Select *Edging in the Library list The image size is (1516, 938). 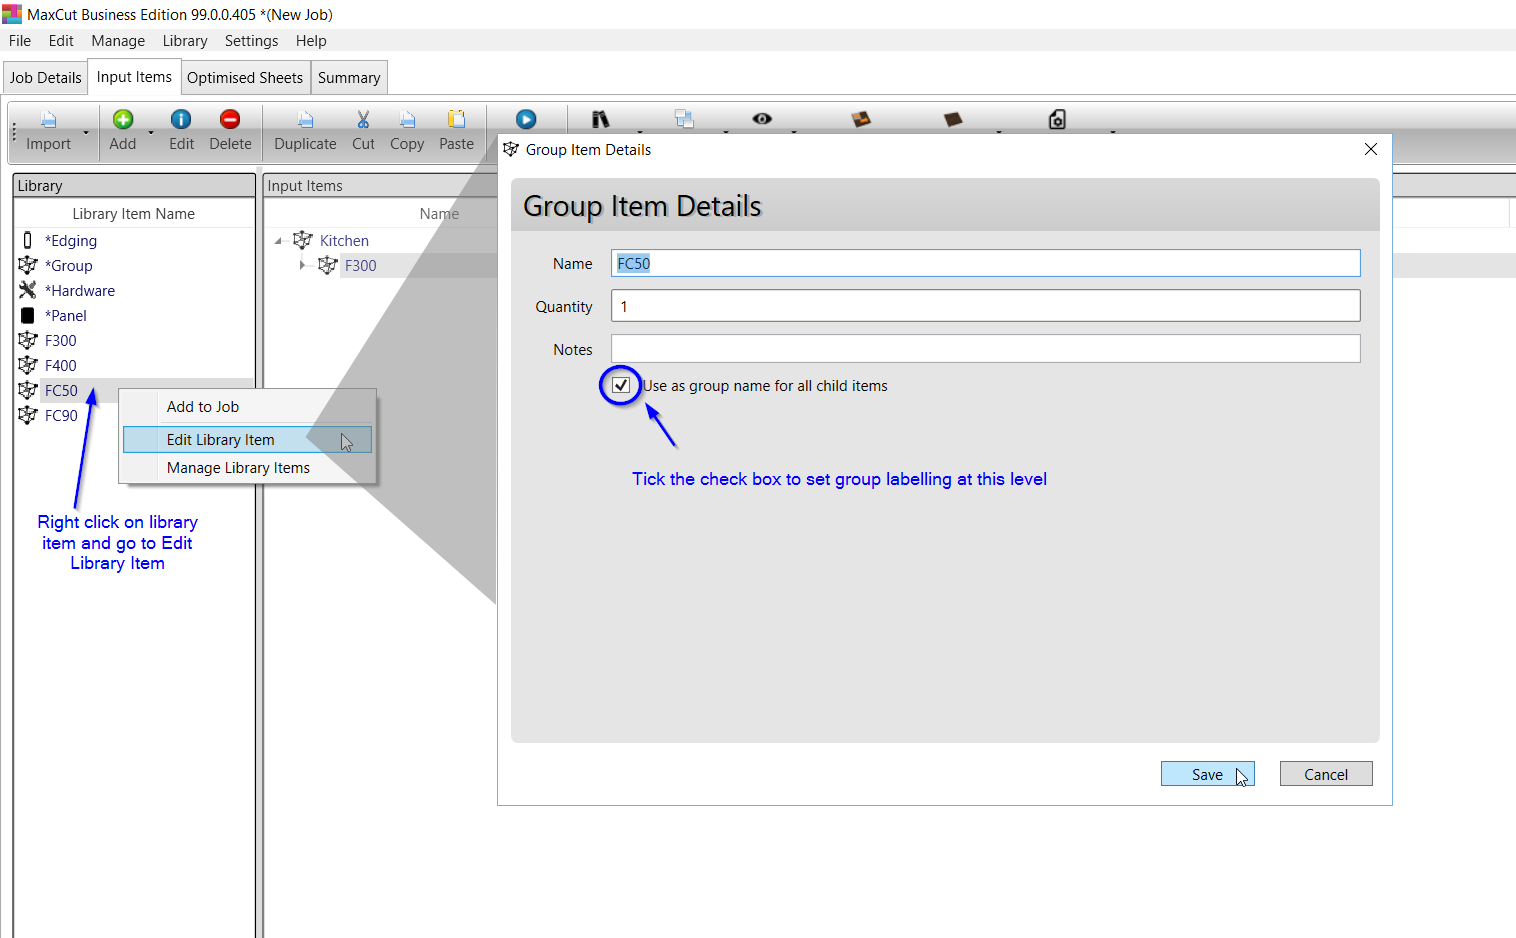(71, 241)
